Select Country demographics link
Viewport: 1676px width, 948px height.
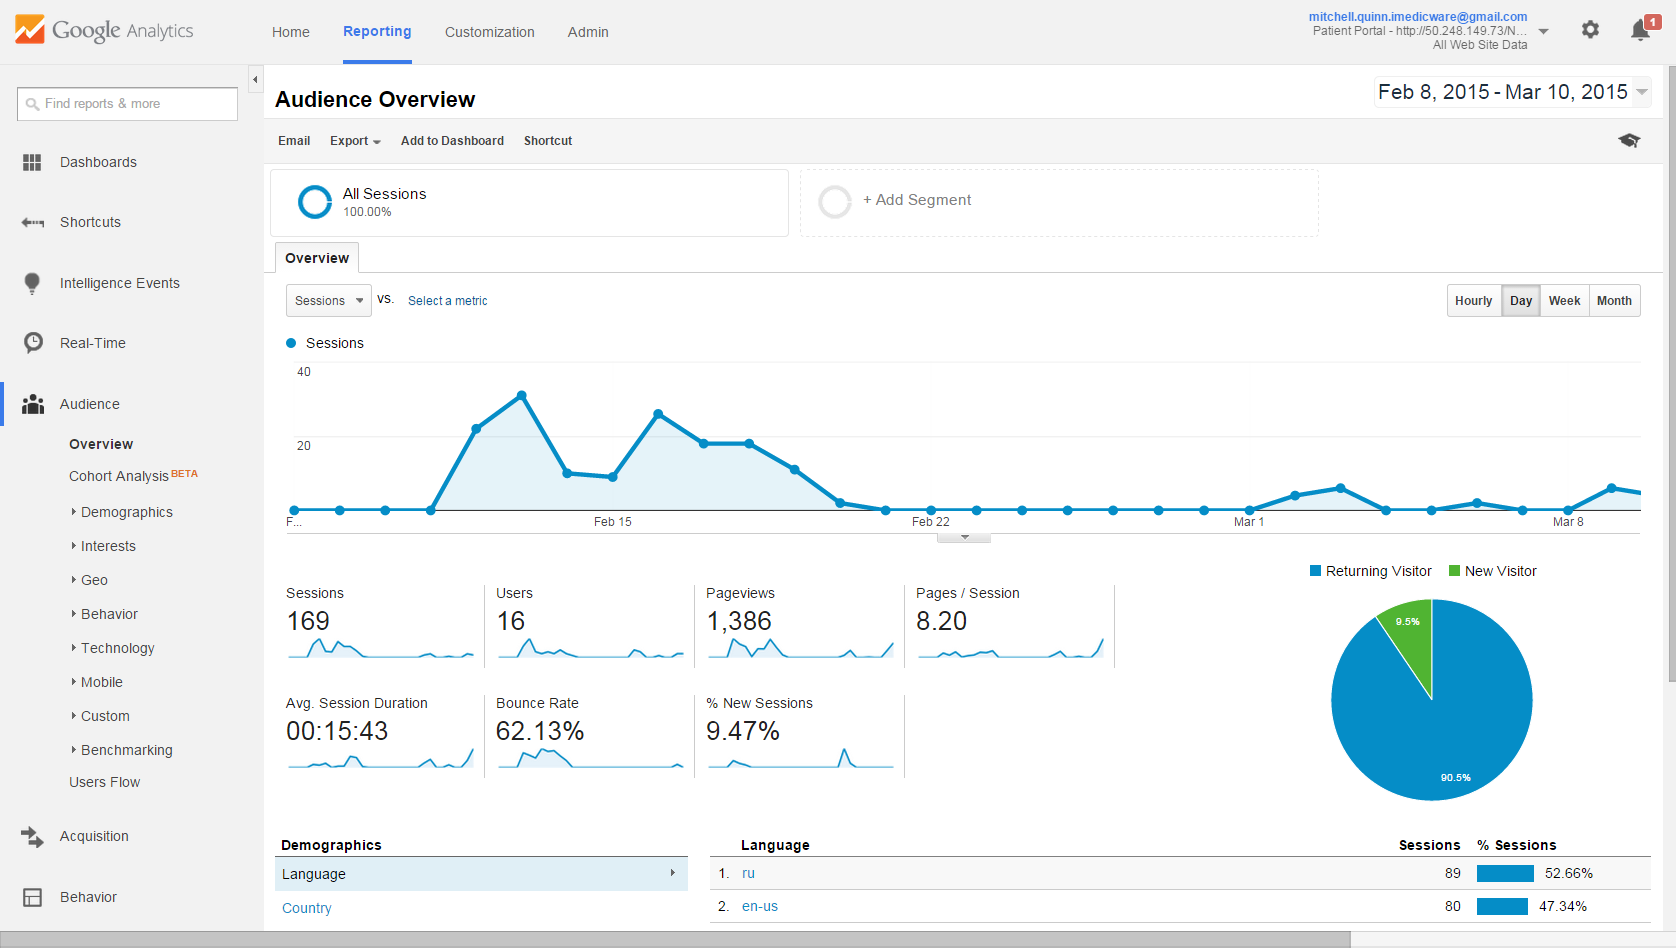point(307,908)
